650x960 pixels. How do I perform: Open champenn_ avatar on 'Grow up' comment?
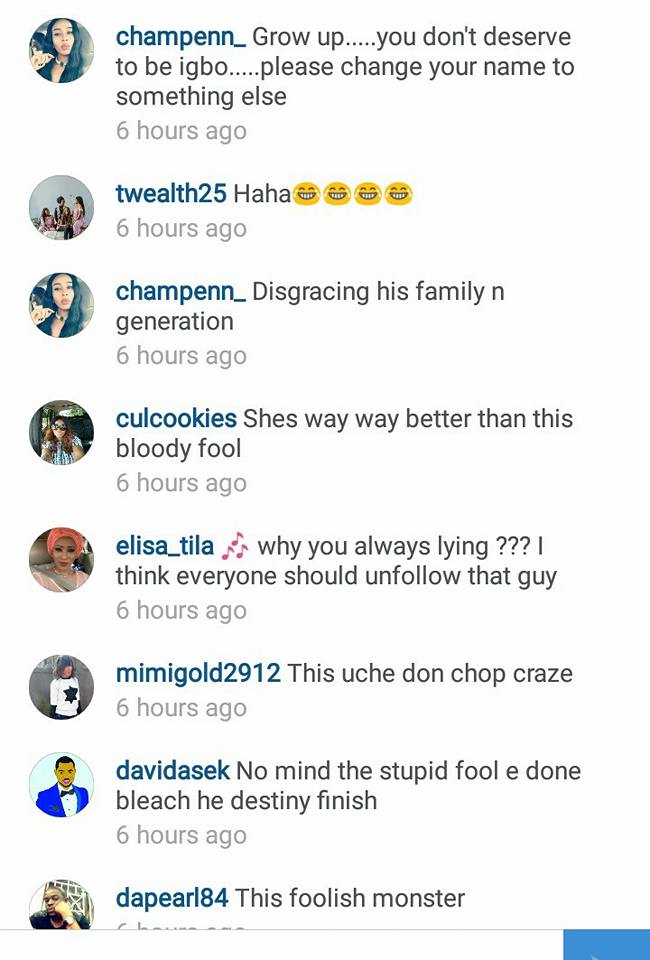pyautogui.click(x=61, y=50)
